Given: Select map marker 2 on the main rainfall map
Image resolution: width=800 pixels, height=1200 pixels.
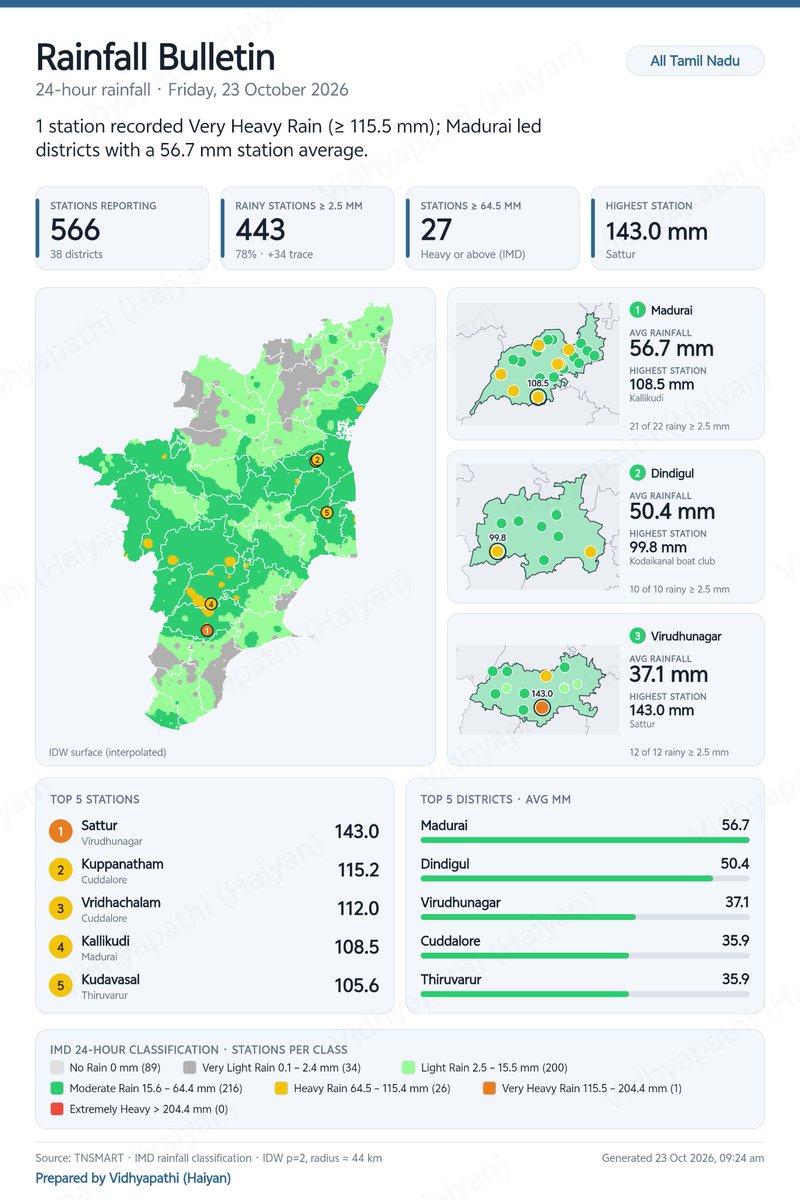Looking at the screenshot, I should coord(317,460).
